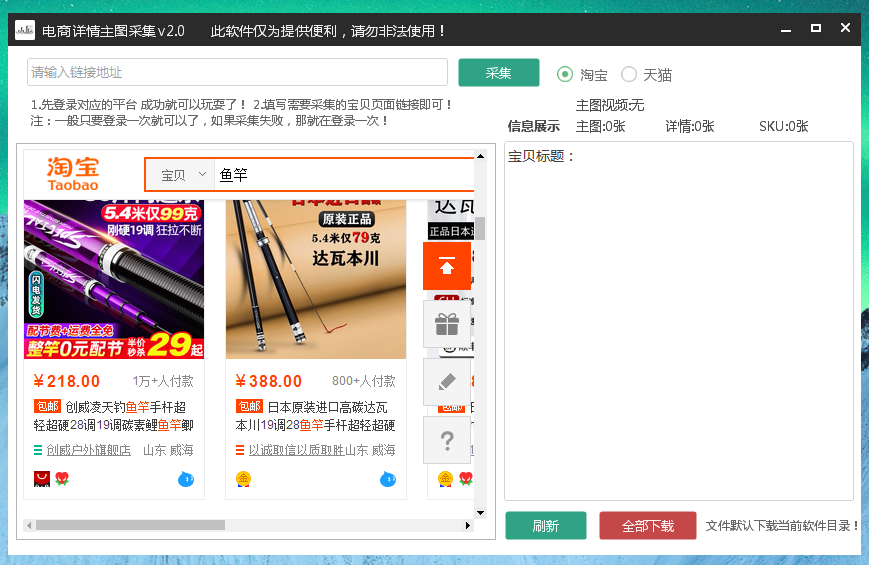This screenshot has width=869, height=565.
Task: Click the green 采集 button
Action: [498, 73]
